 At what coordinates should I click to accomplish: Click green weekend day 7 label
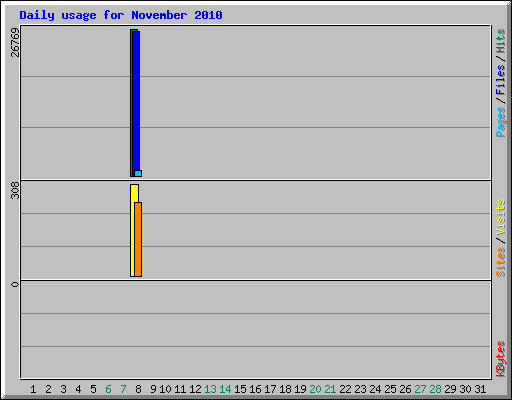[x=123, y=389]
